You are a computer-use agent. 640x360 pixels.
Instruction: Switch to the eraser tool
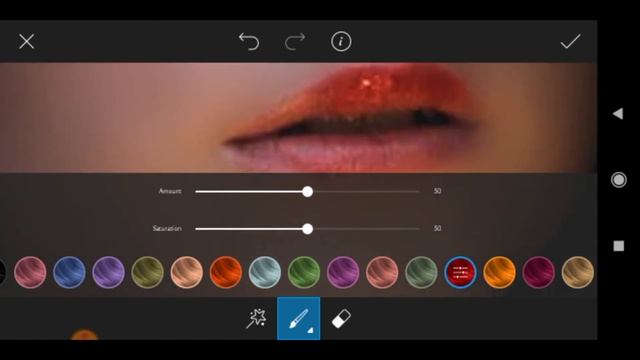pyautogui.click(x=341, y=318)
